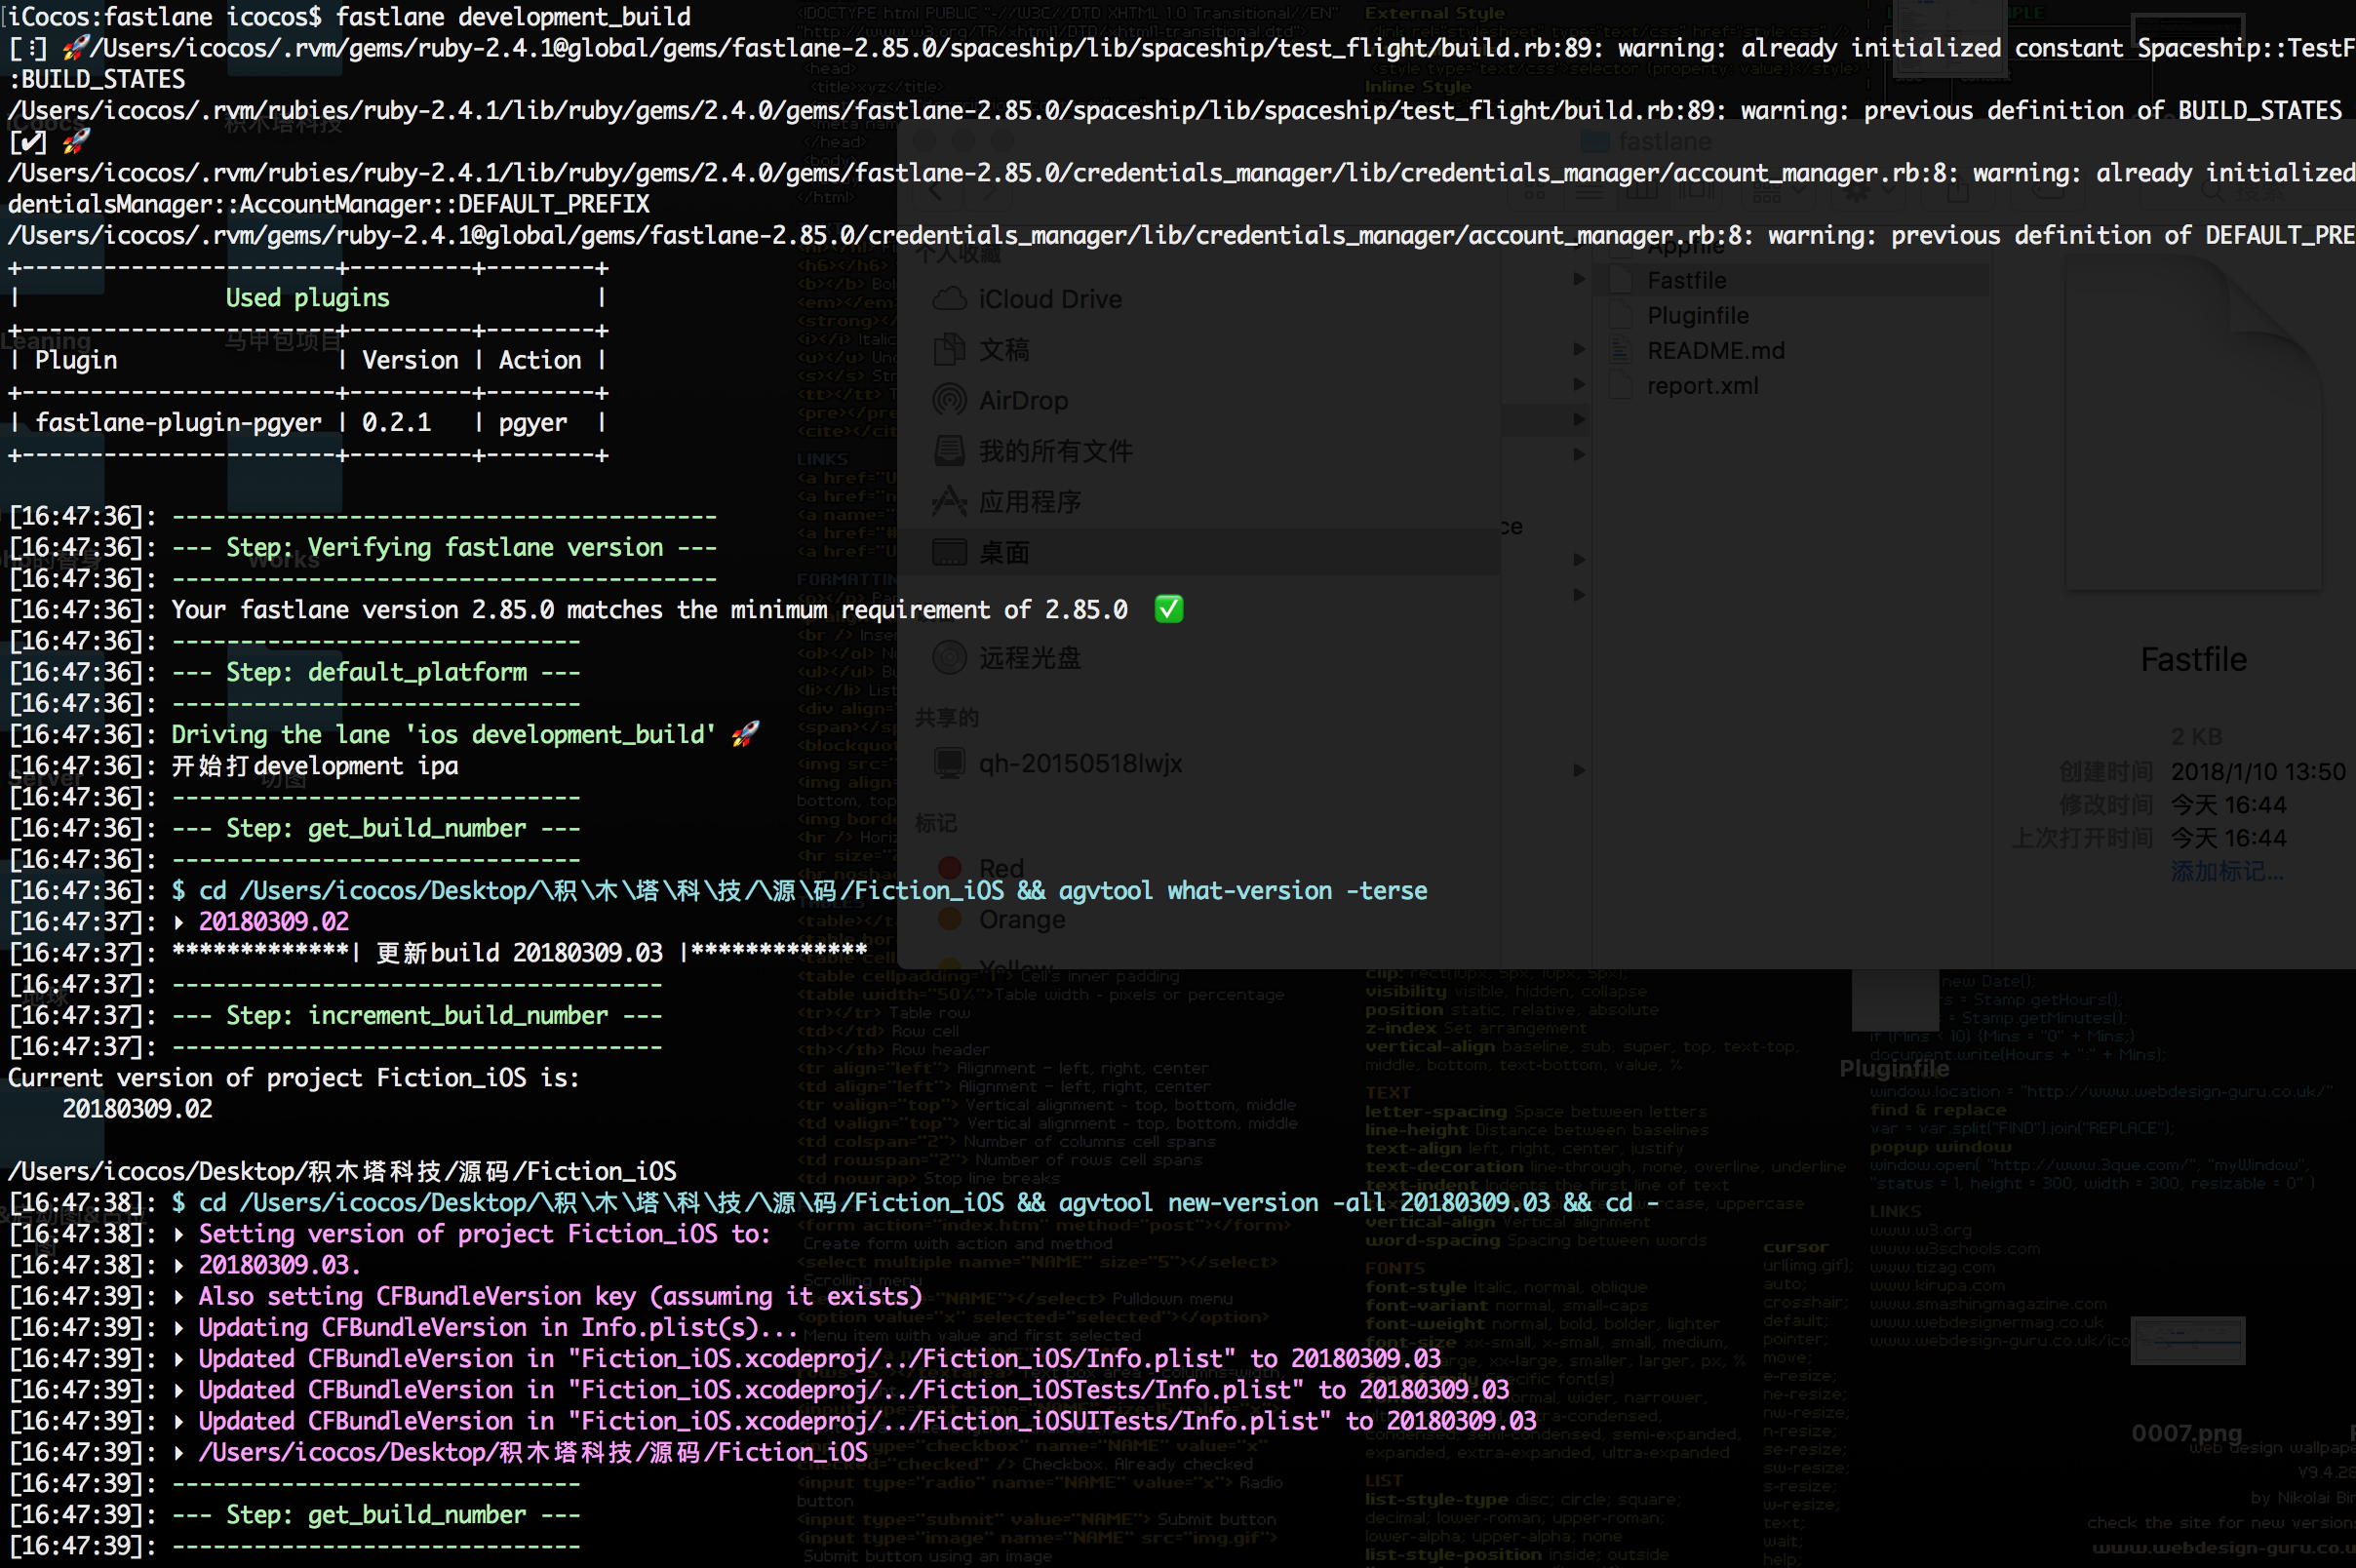Select the Fastfile in file list
The width and height of the screenshot is (2356, 1568).
[1686, 280]
